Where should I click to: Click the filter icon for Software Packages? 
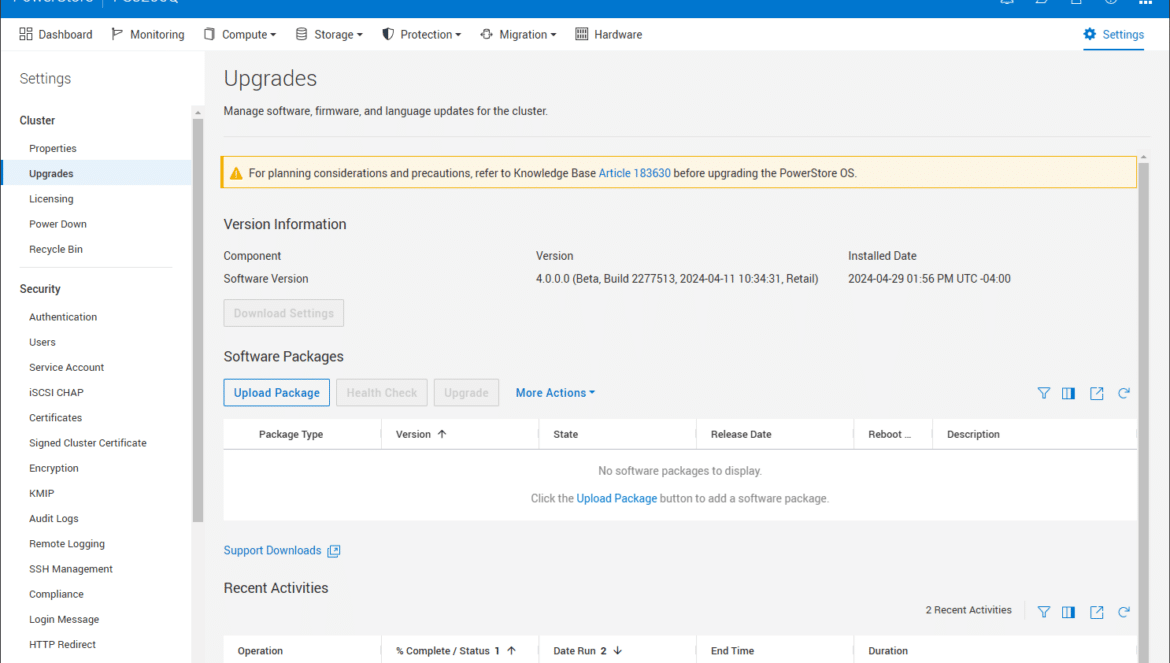1044,393
